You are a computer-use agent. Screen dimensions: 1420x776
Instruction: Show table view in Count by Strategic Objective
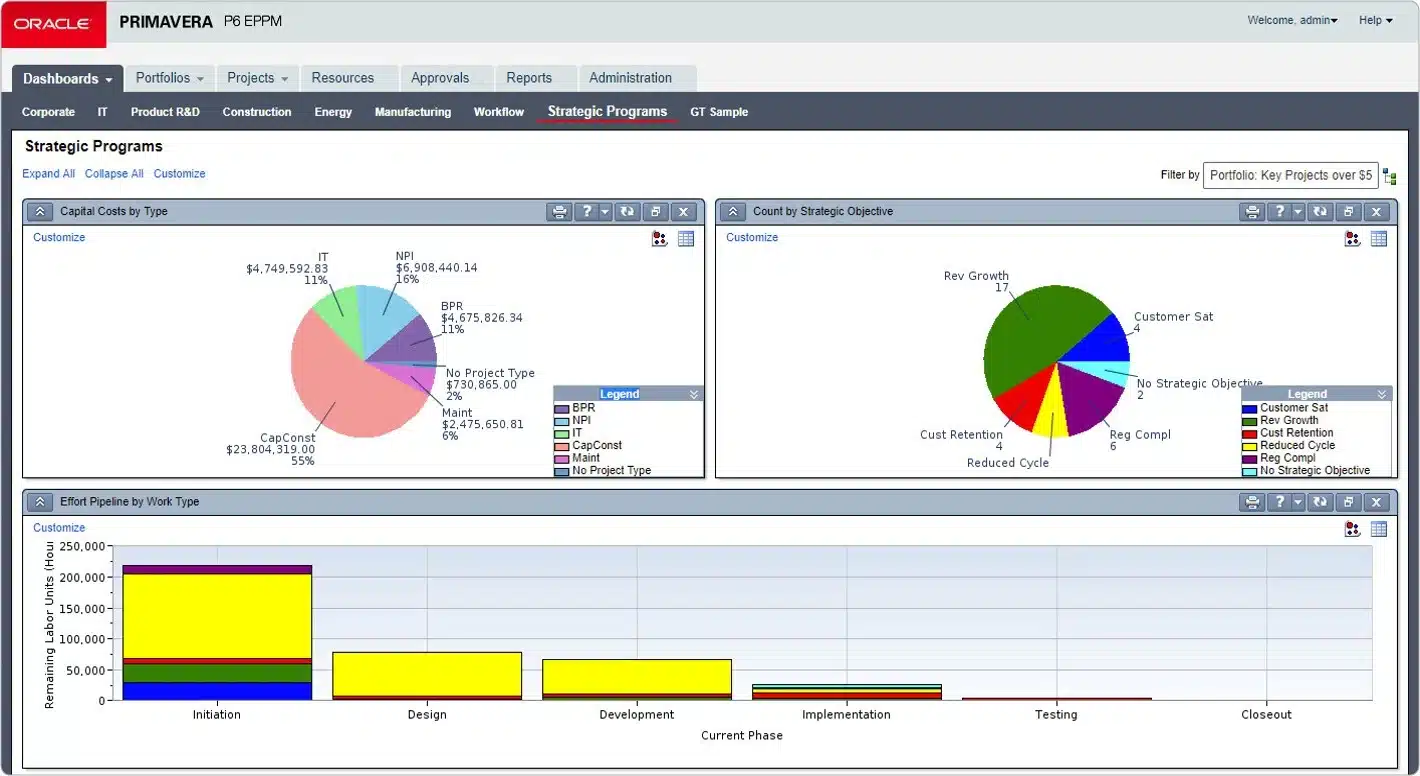click(1379, 239)
